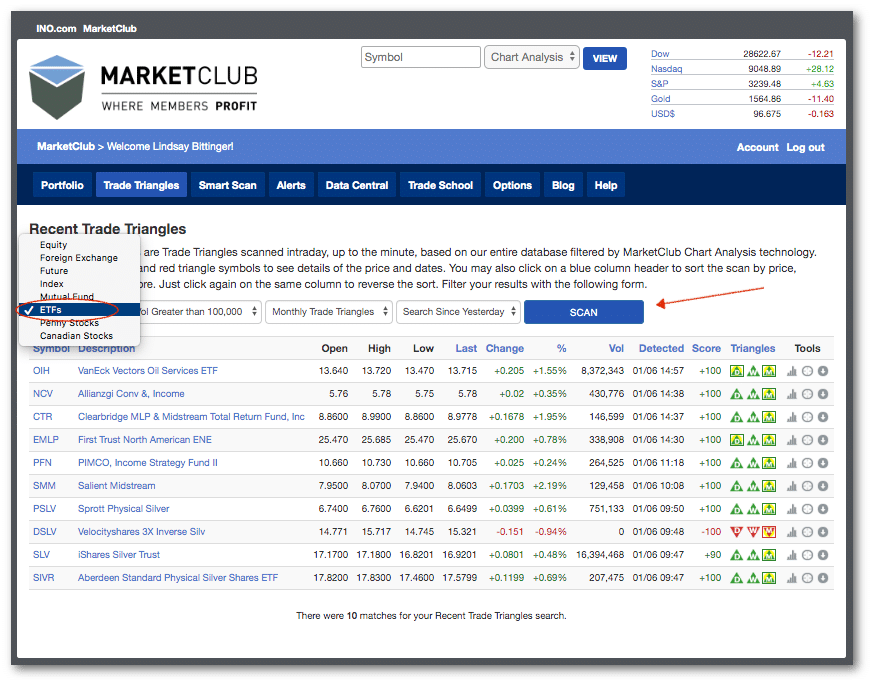The height and width of the screenshot is (684, 872).
Task: Open the chart icon for NCV row
Action: (791, 394)
